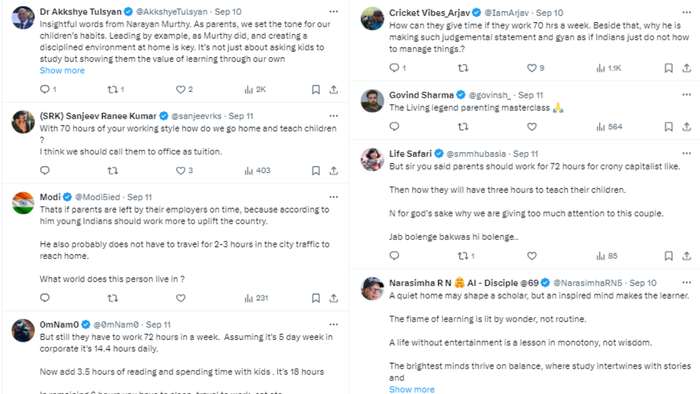This screenshot has width=700, height=394.
Task: Retweet Life Safari's post
Action: pyautogui.click(x=463, y=256)
